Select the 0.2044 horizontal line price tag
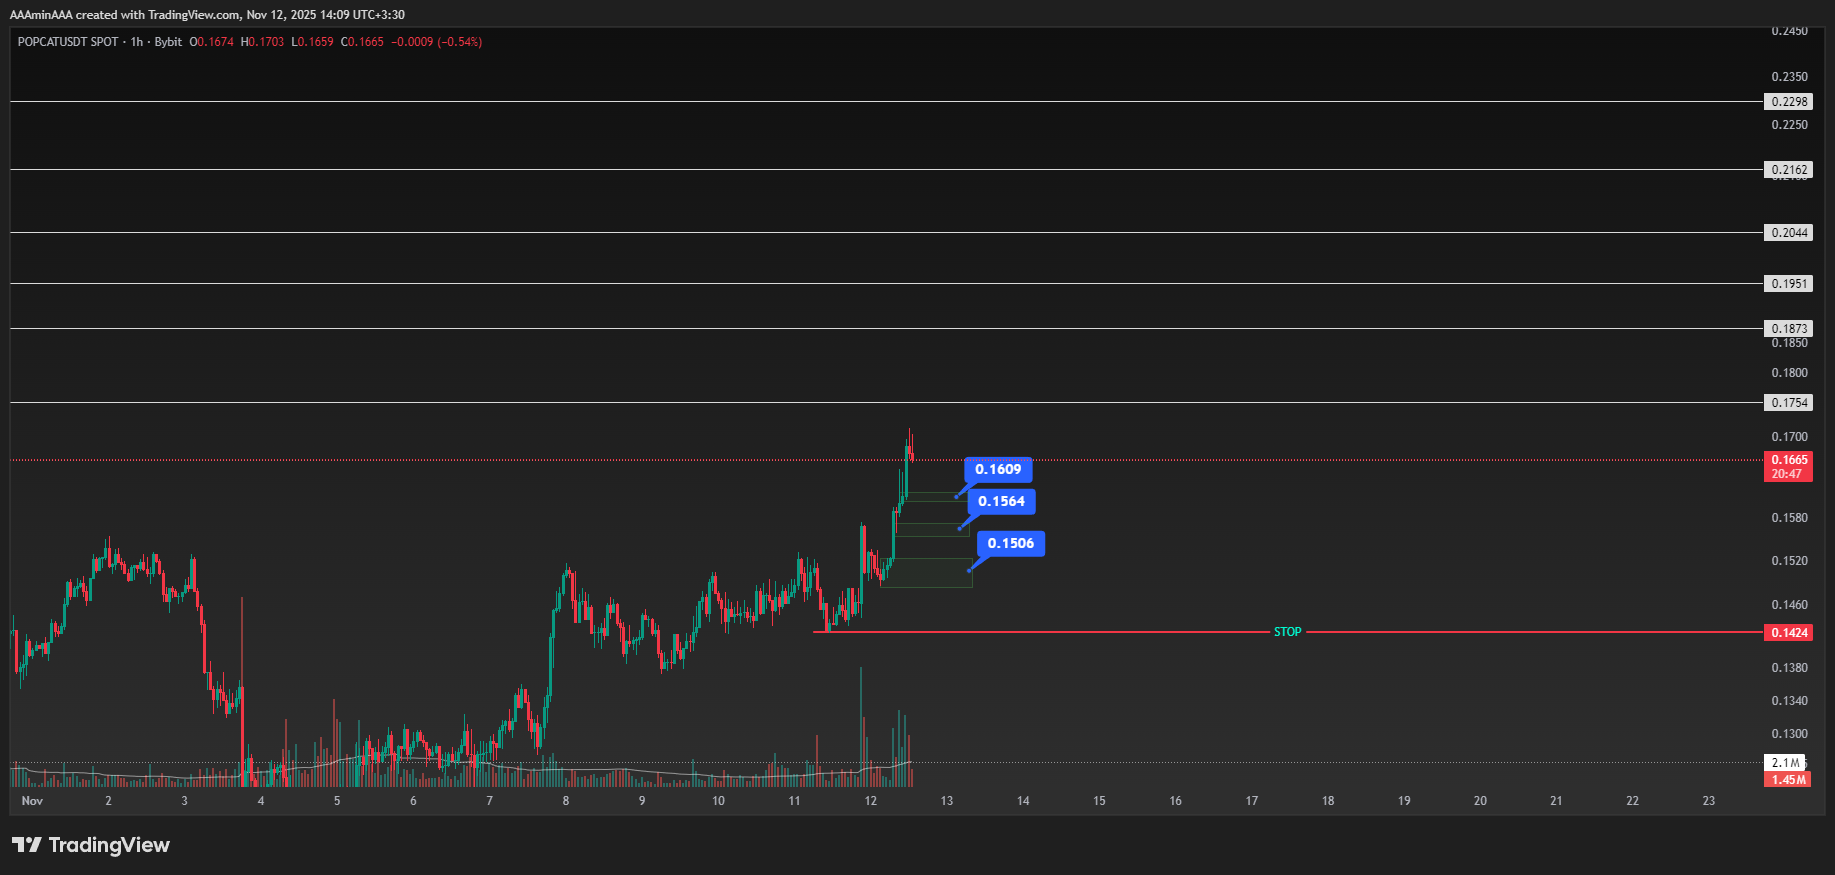The image size is (1835, 875). 1789,233
